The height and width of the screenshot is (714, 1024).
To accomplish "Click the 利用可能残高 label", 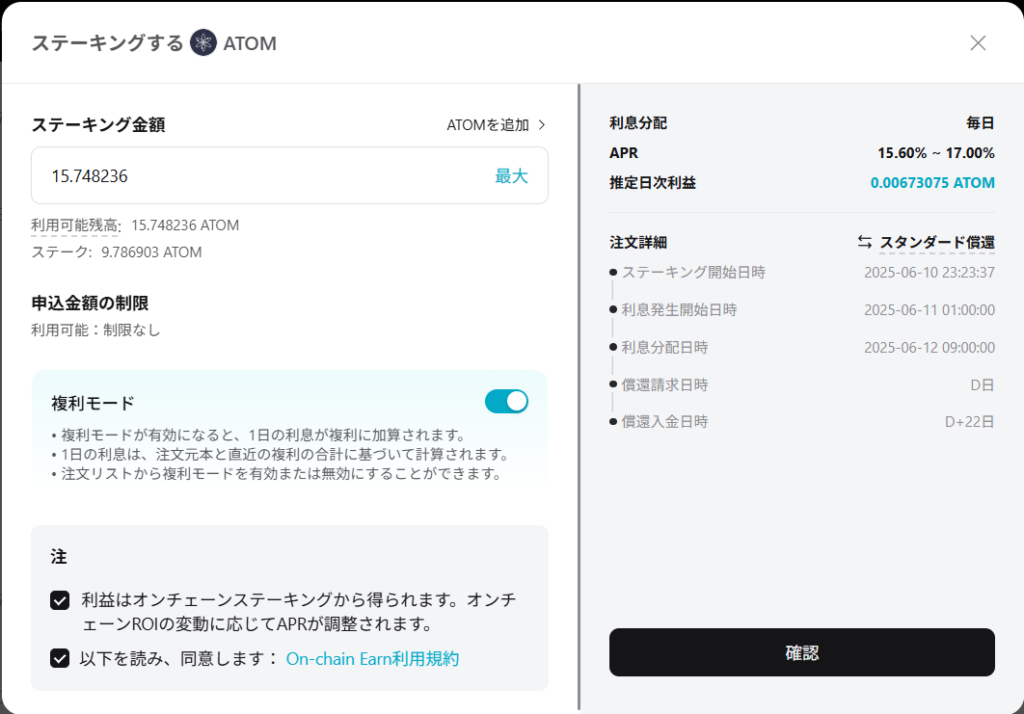I will (x=75, y=225).
